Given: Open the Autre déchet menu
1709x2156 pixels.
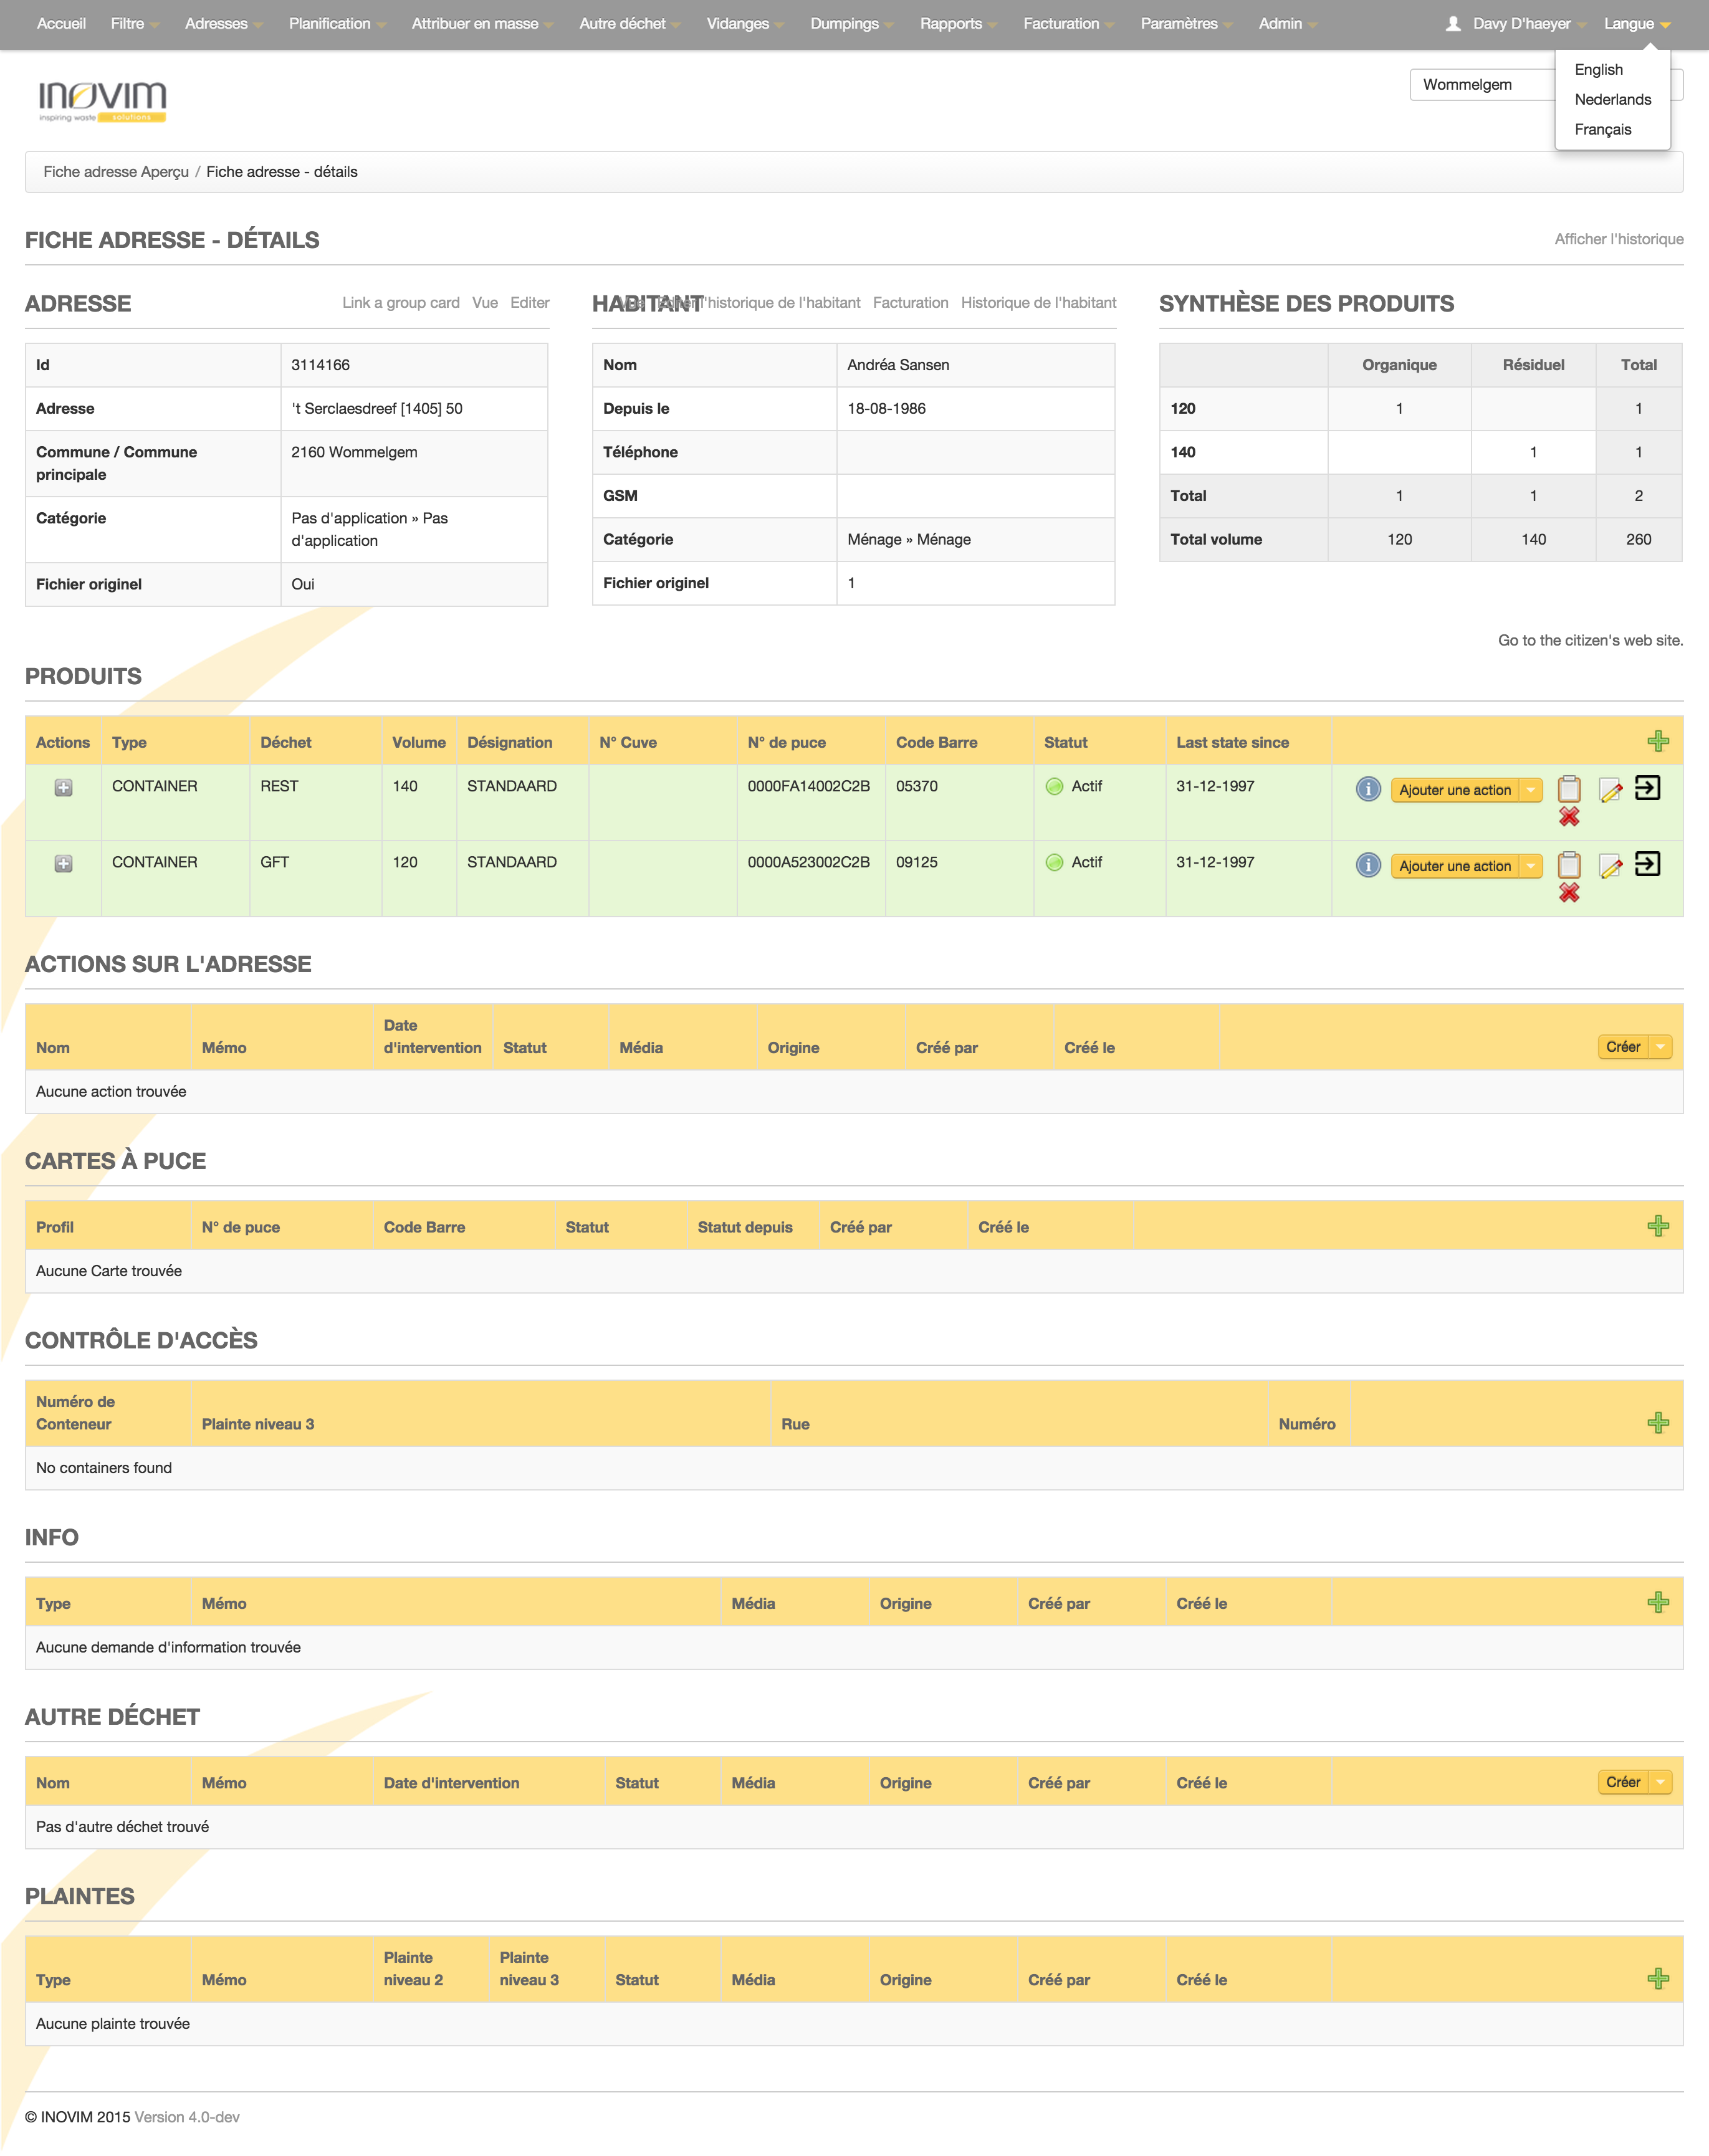Looking at the screenshot, I should point(630,24).
